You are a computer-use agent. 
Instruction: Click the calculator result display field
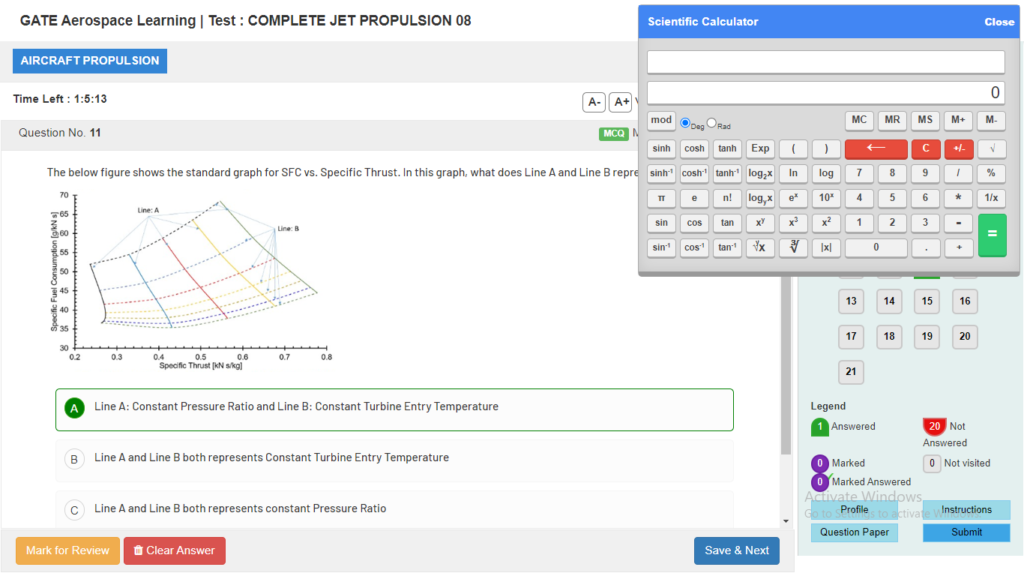coord(825,93)
